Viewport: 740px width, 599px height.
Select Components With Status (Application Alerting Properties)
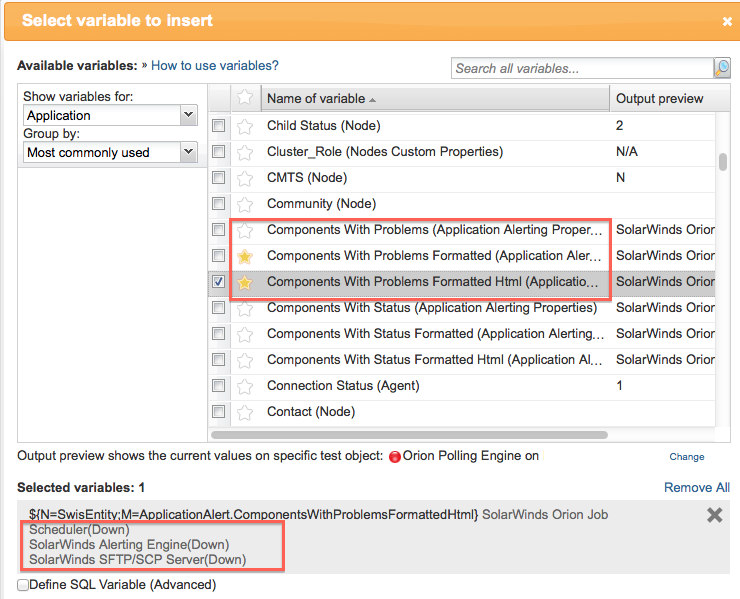pyautogui.click(x=432, y=307)
